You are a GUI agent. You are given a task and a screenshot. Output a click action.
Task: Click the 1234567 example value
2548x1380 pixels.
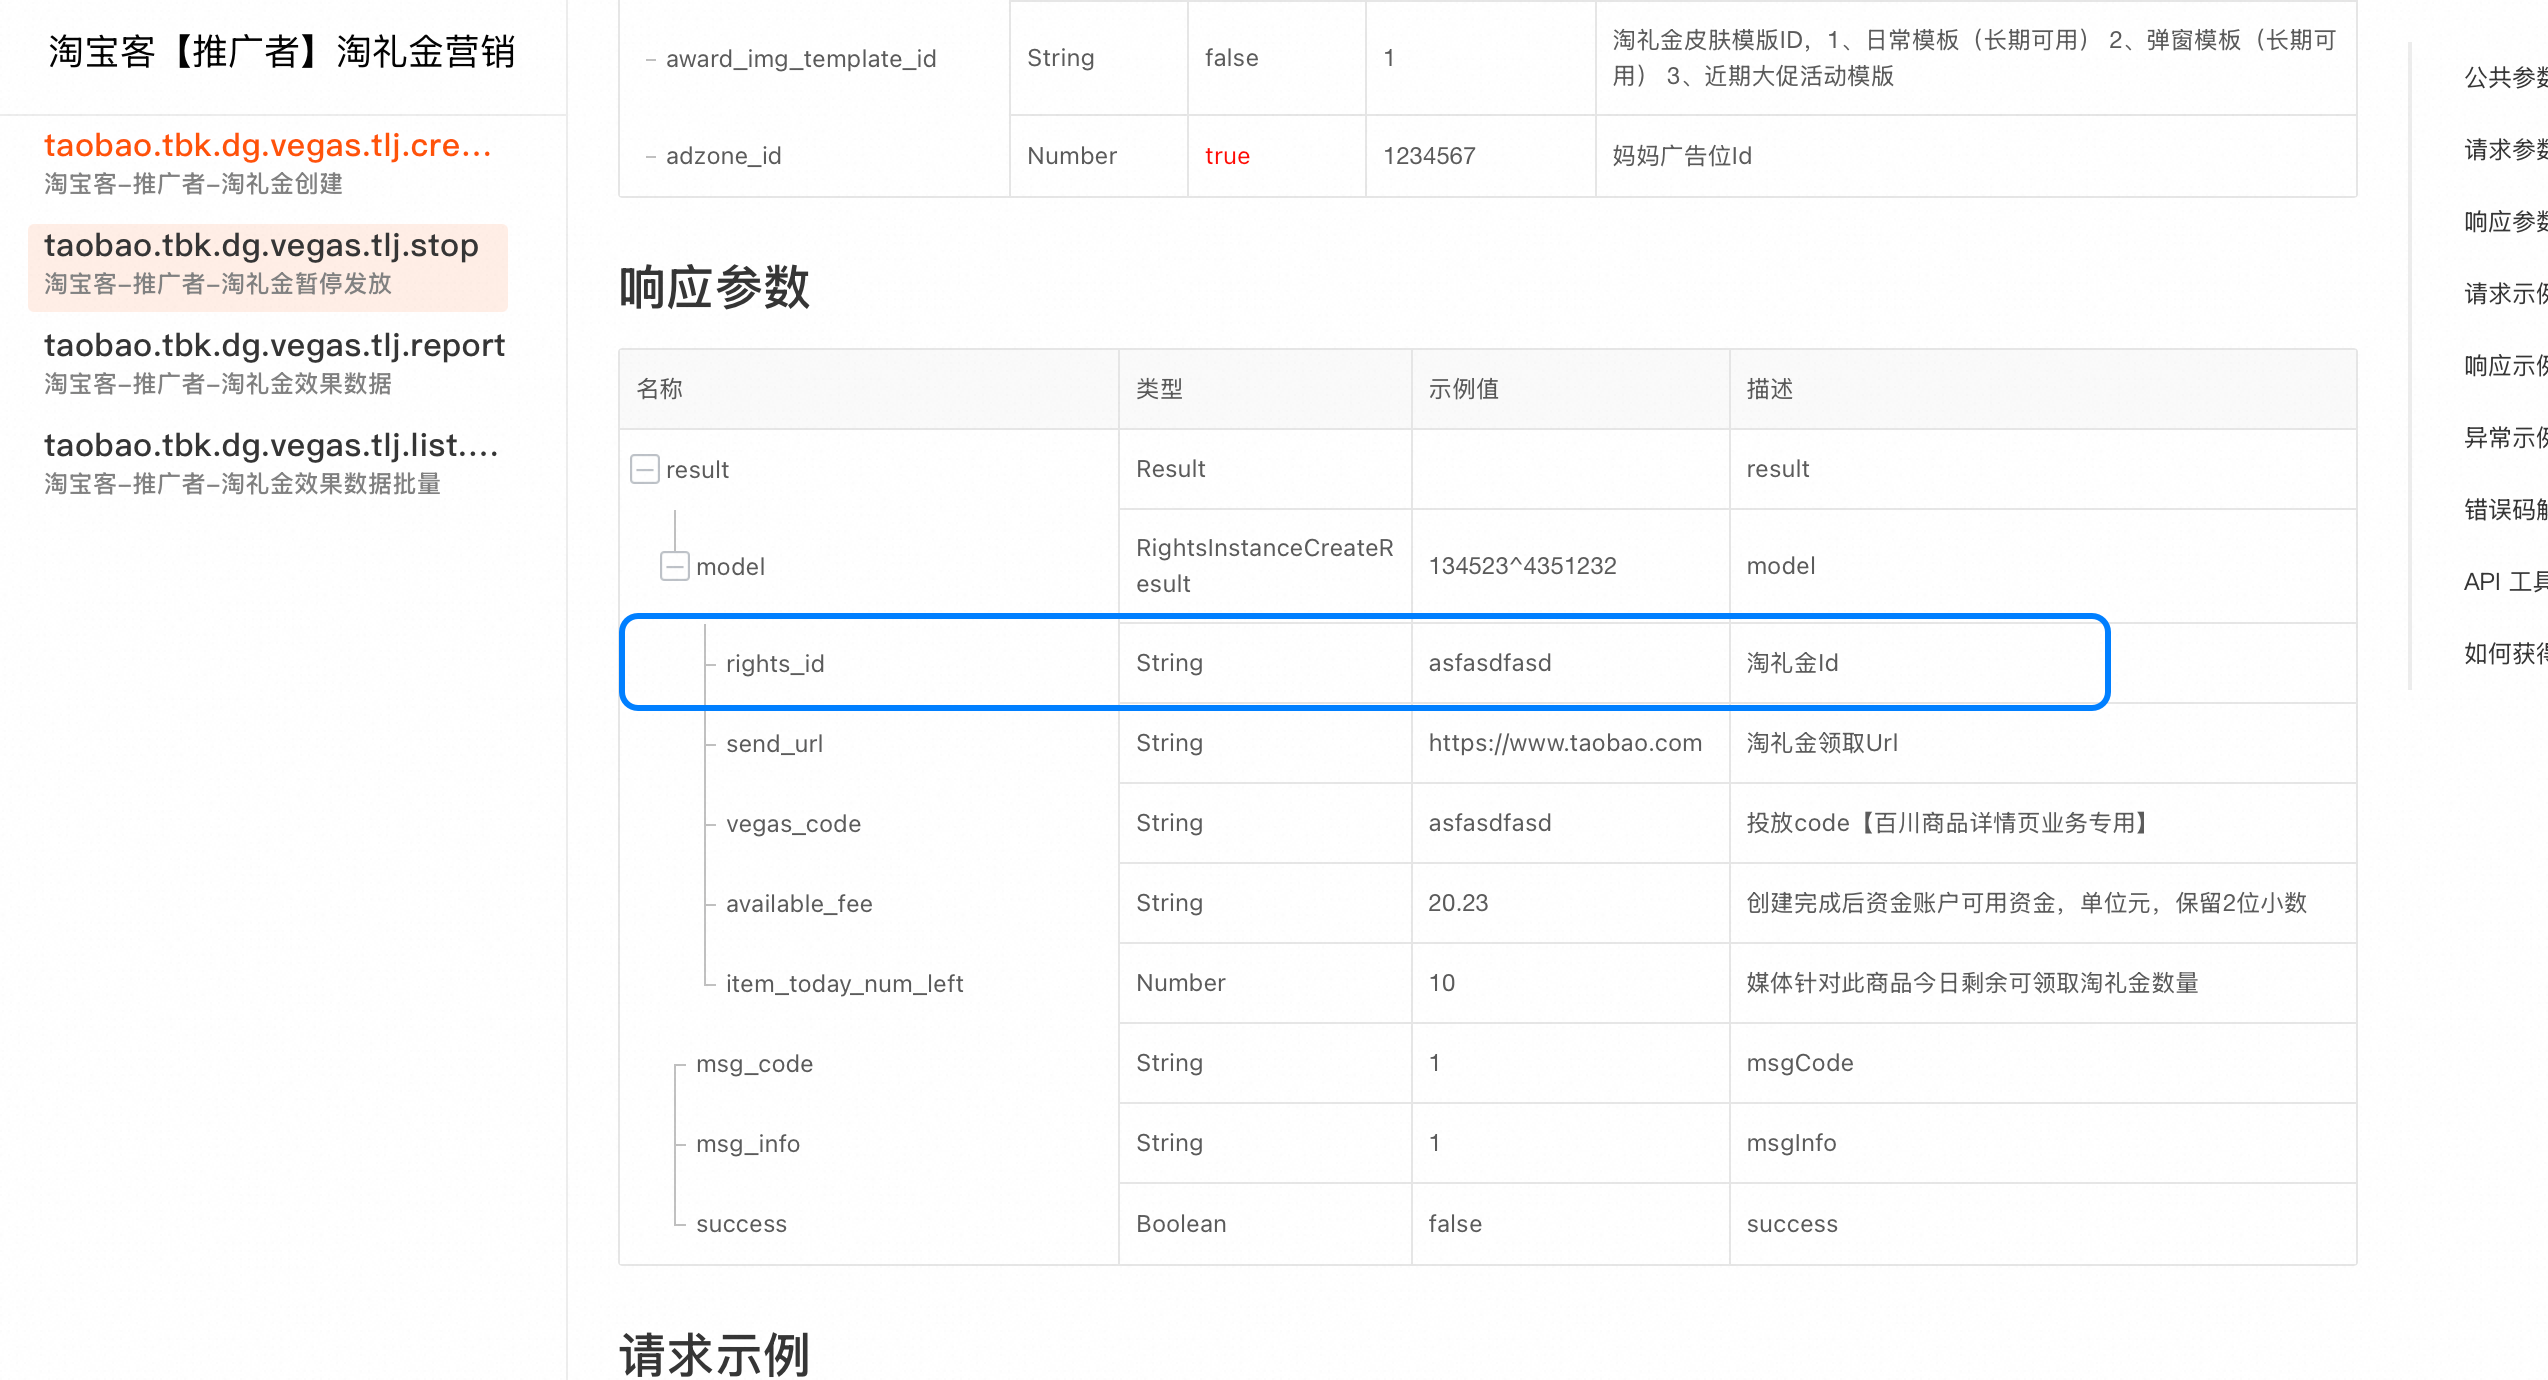(x=1429, y=156)
